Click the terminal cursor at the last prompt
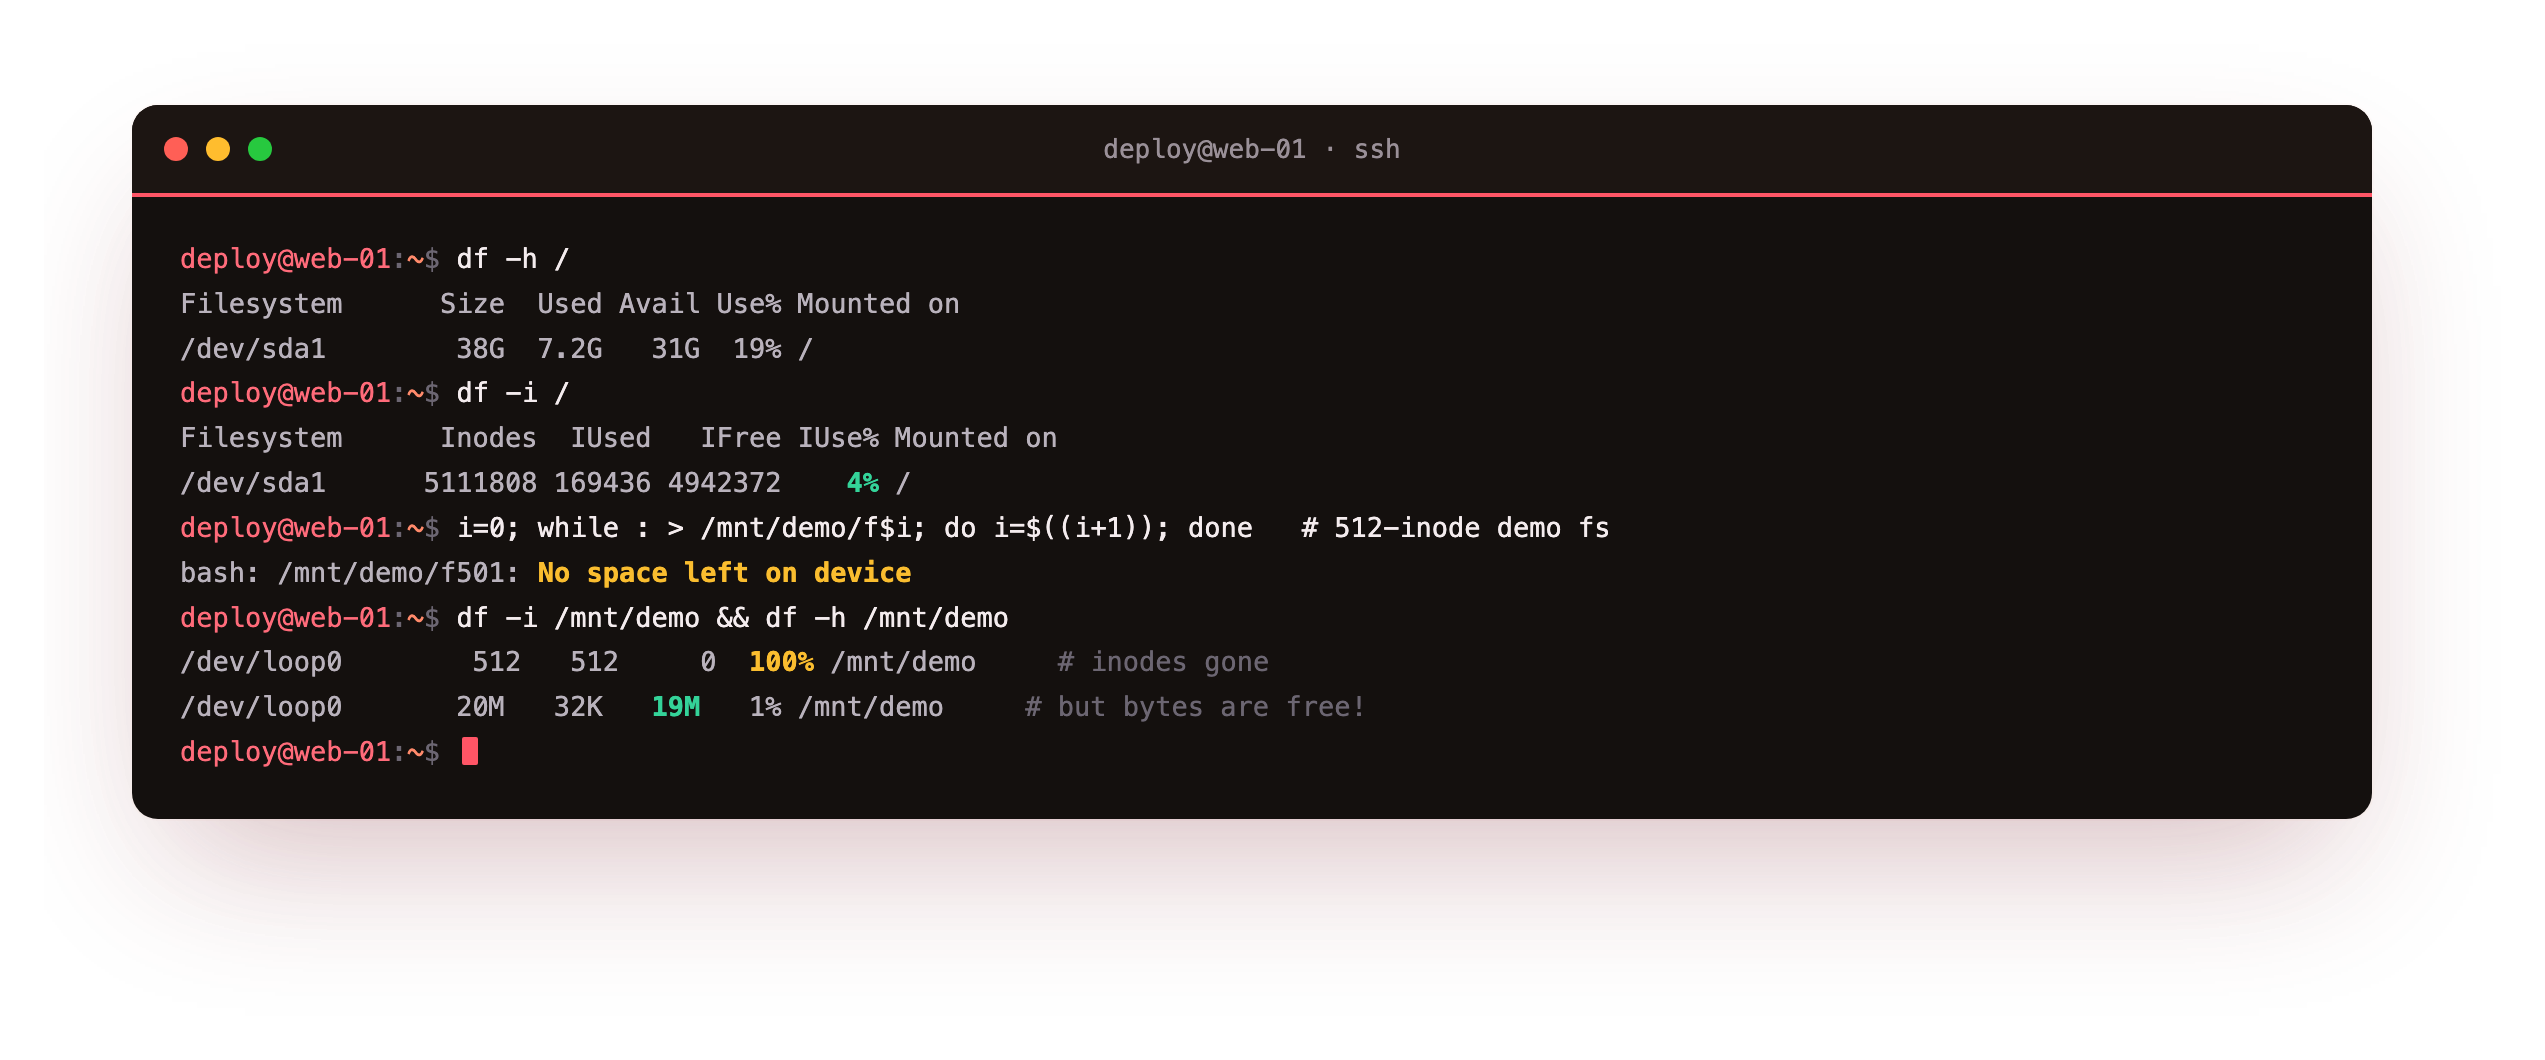The height and width of the screenshot is (1060, 2545). point(470,751)
